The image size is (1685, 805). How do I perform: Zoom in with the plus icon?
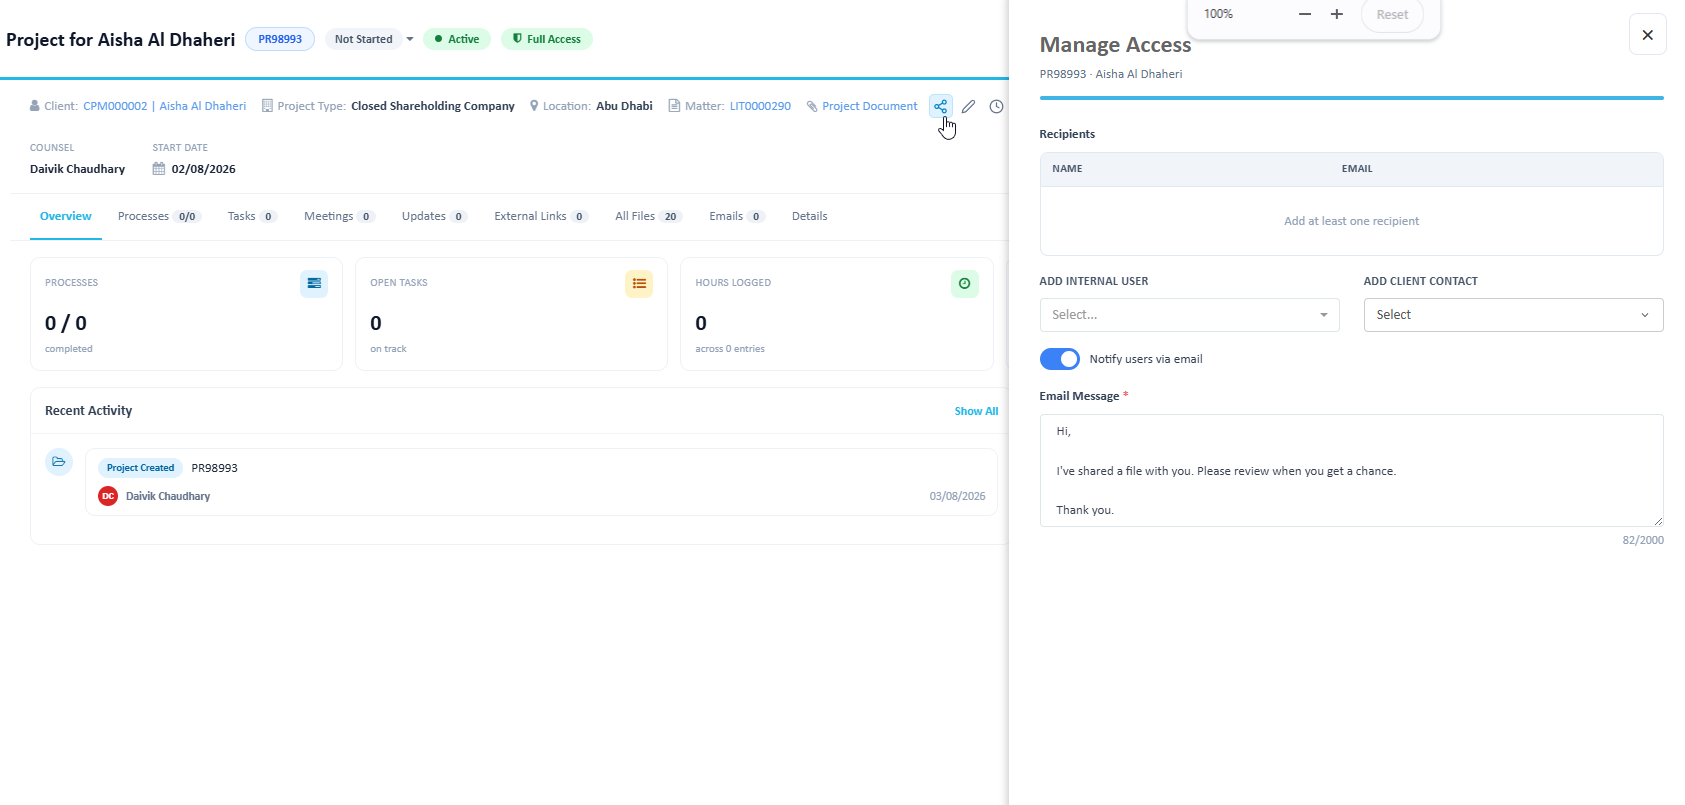click(1337, 14)
